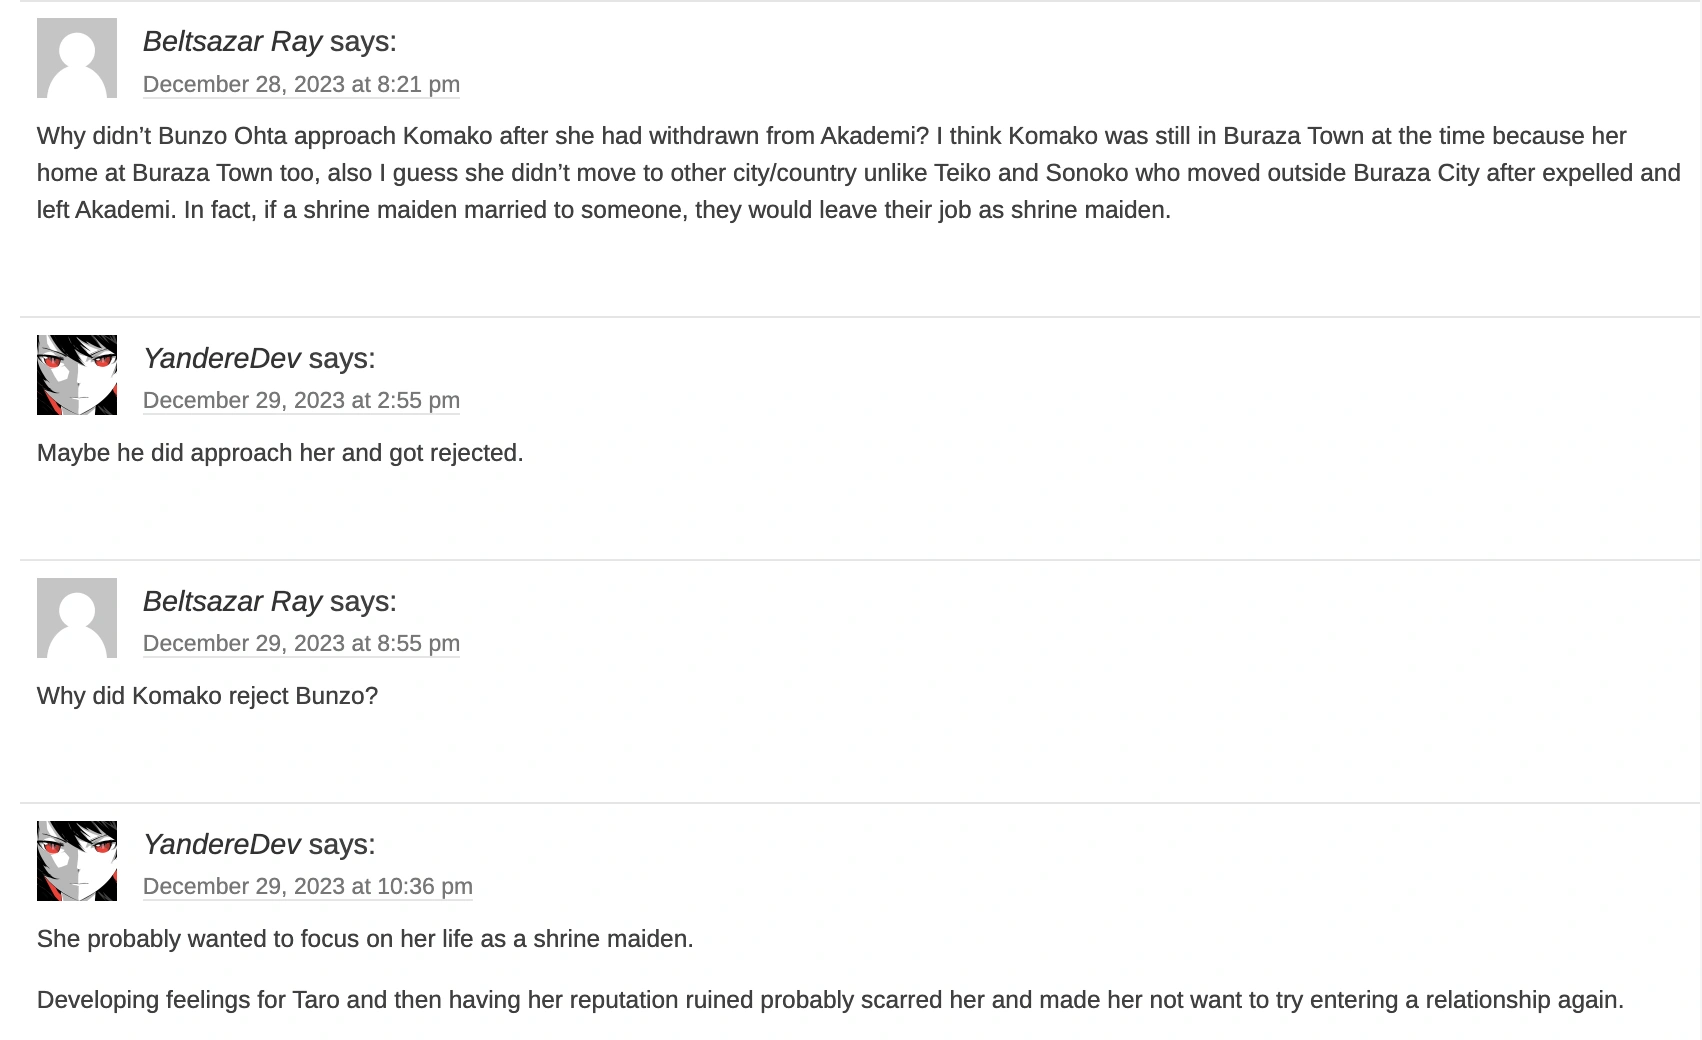
Task: Open Beltsazar Ray's name on December 28 comment
Action: [232, 42]
